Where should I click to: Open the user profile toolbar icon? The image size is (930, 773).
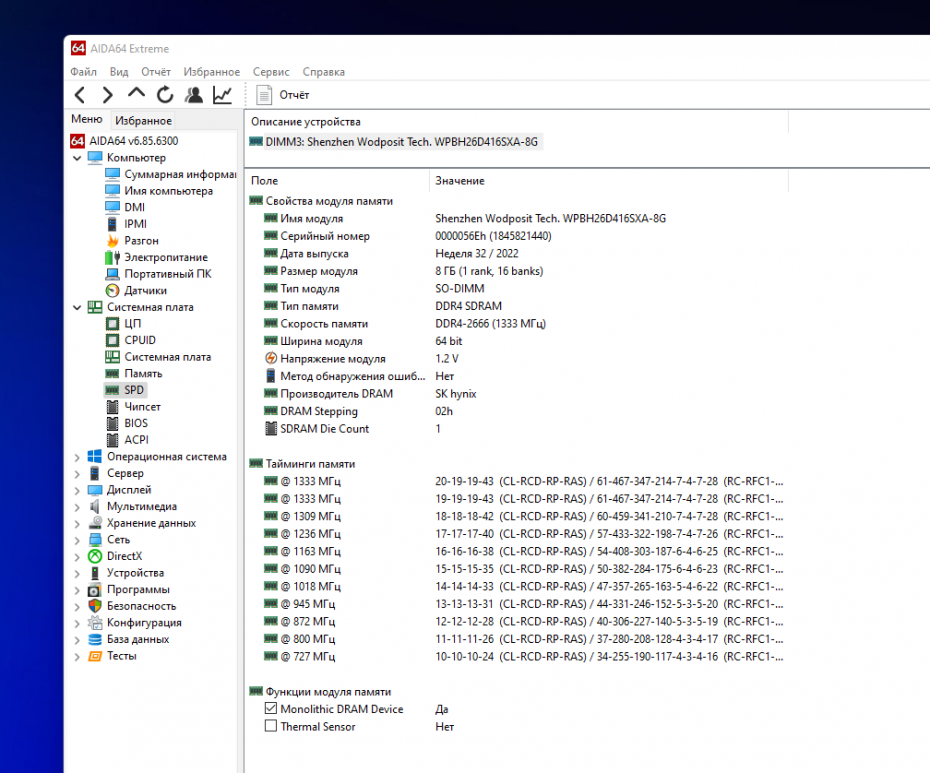194,95
